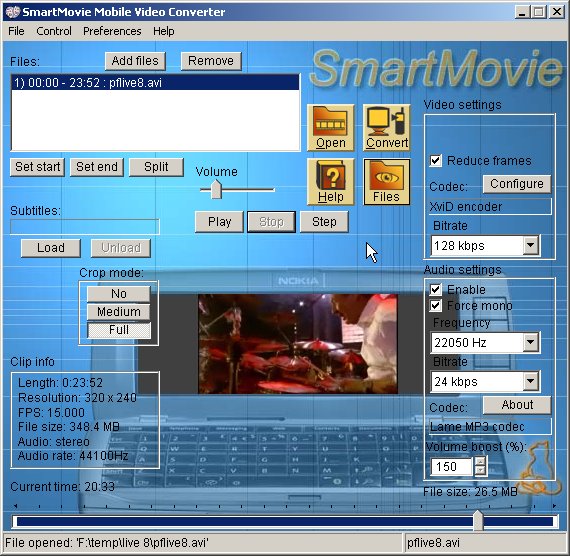Click the Subtitles path field
Viewport: 570px width, 556px height.
coord(85,227)
